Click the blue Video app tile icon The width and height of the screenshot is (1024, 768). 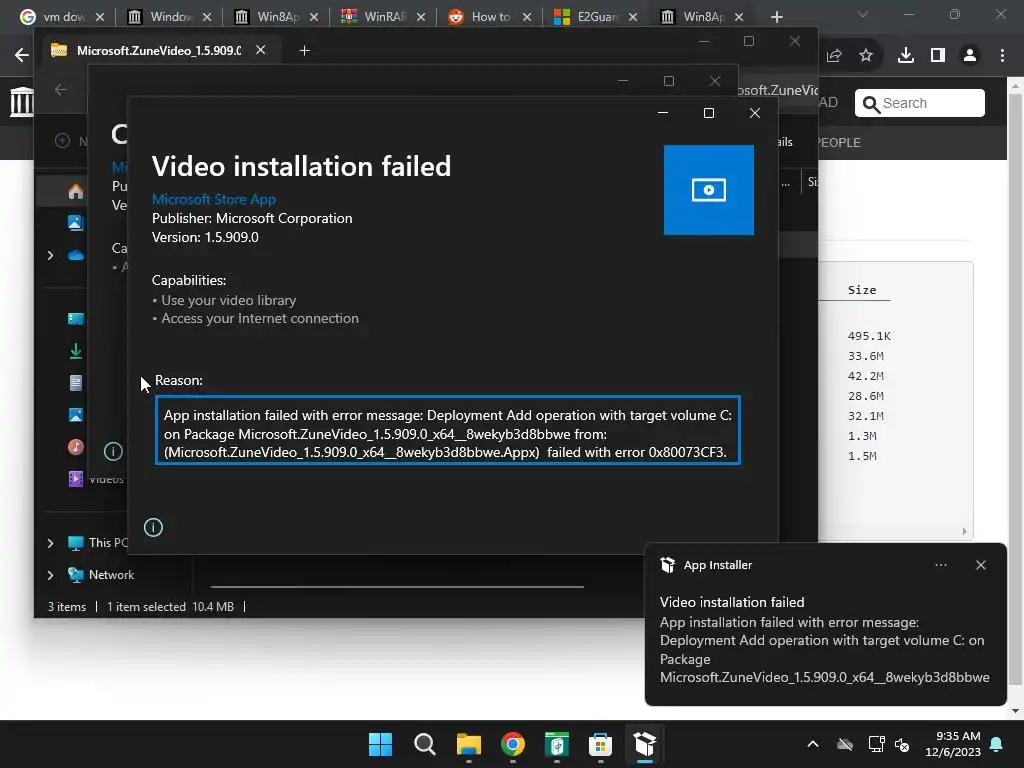coord(709,190)
